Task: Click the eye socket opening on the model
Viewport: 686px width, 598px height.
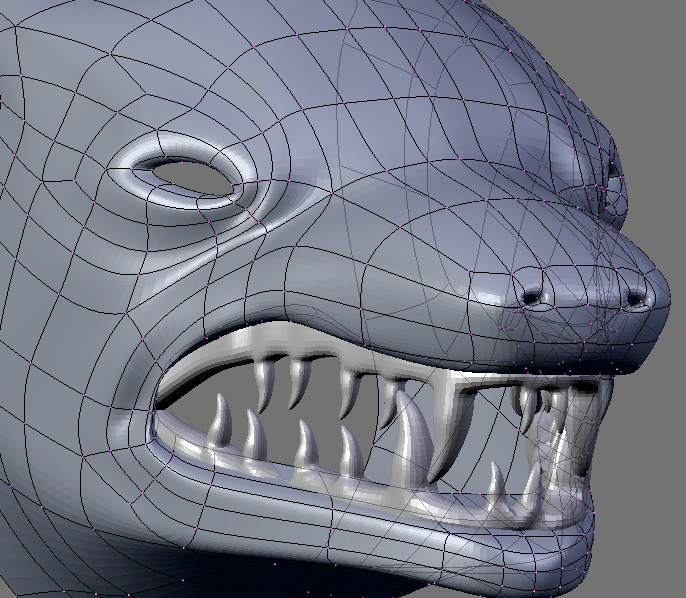Action: 194,178
